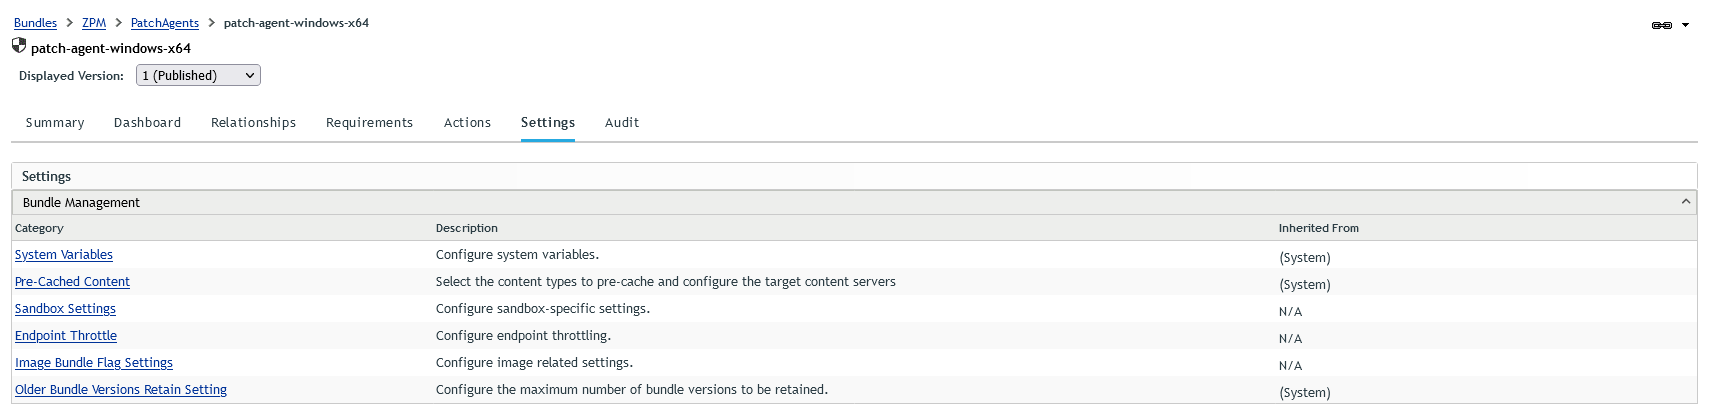
Task: Collapse the Bundle Management section
Action: click(1686, 202)
